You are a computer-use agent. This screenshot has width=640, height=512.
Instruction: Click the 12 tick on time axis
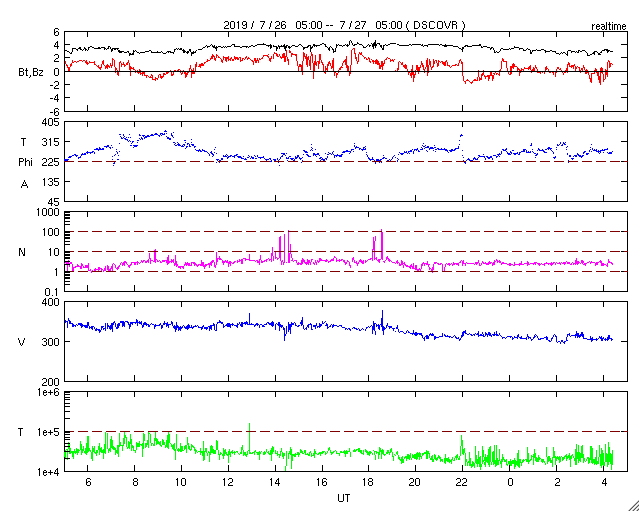tap(228, 482)
